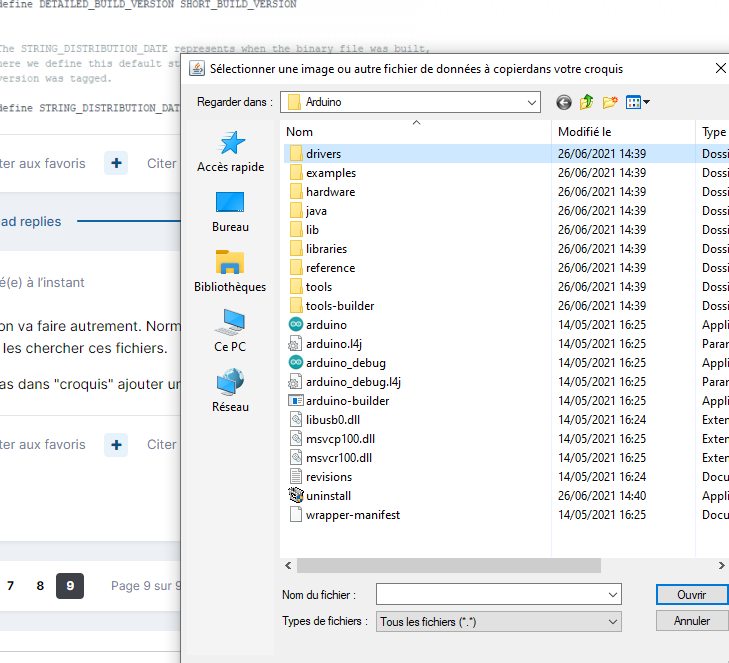The image size is (729, 663).
Task: Select Ce PC in the sidebar
Action: 230,331
